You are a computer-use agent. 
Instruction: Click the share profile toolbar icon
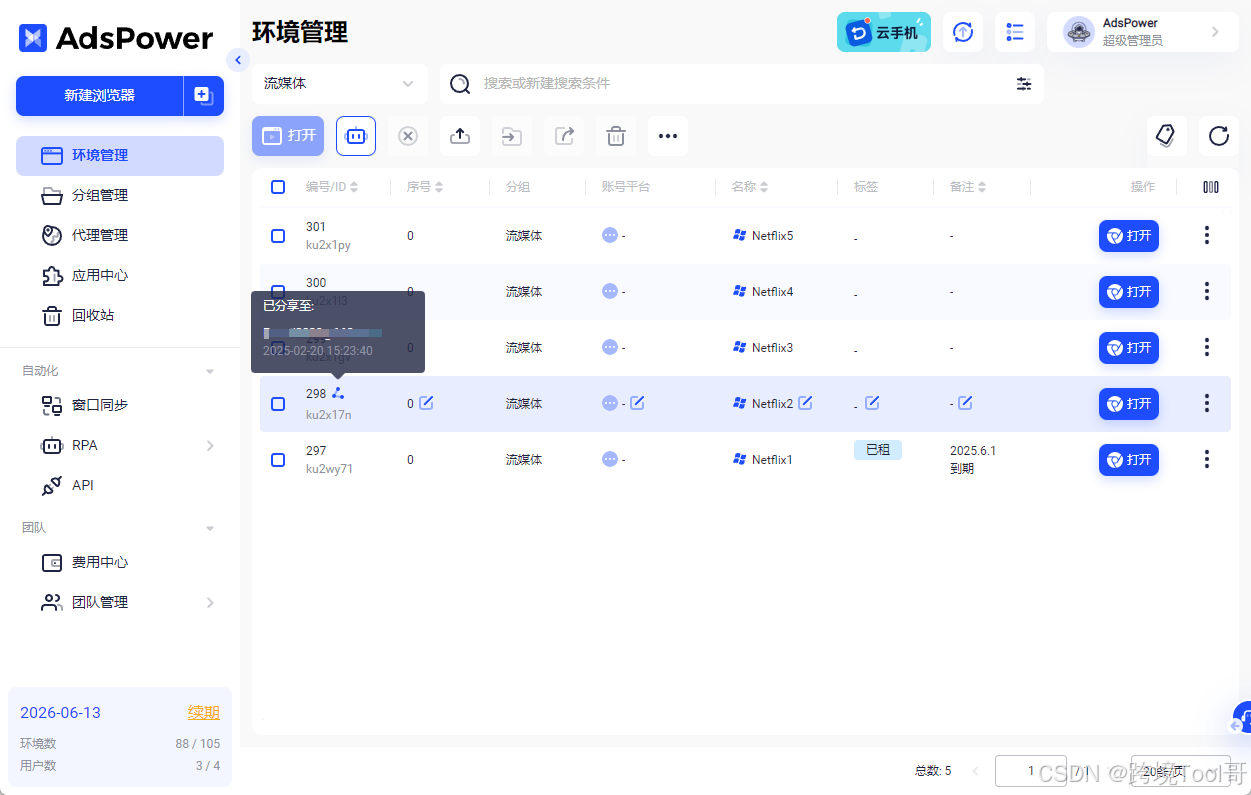tap(564, 136)
